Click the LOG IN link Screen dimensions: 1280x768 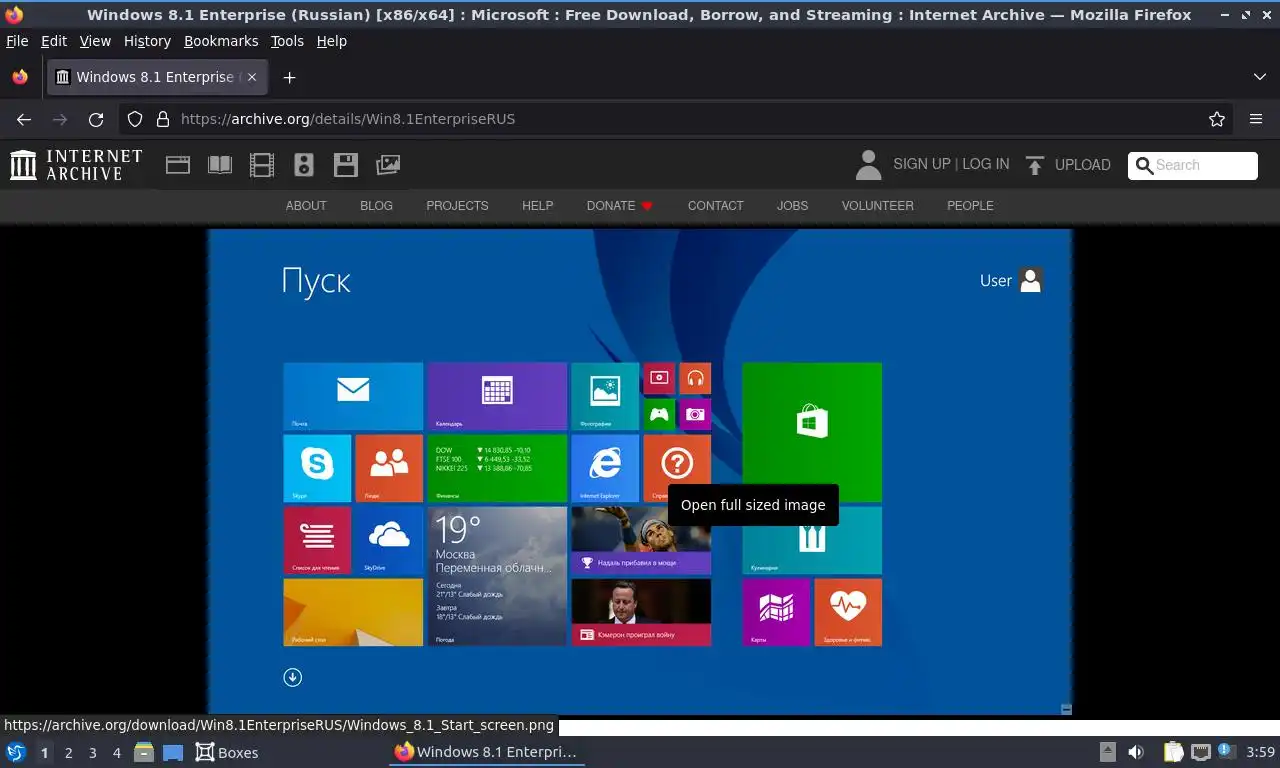tap(986, 164)
